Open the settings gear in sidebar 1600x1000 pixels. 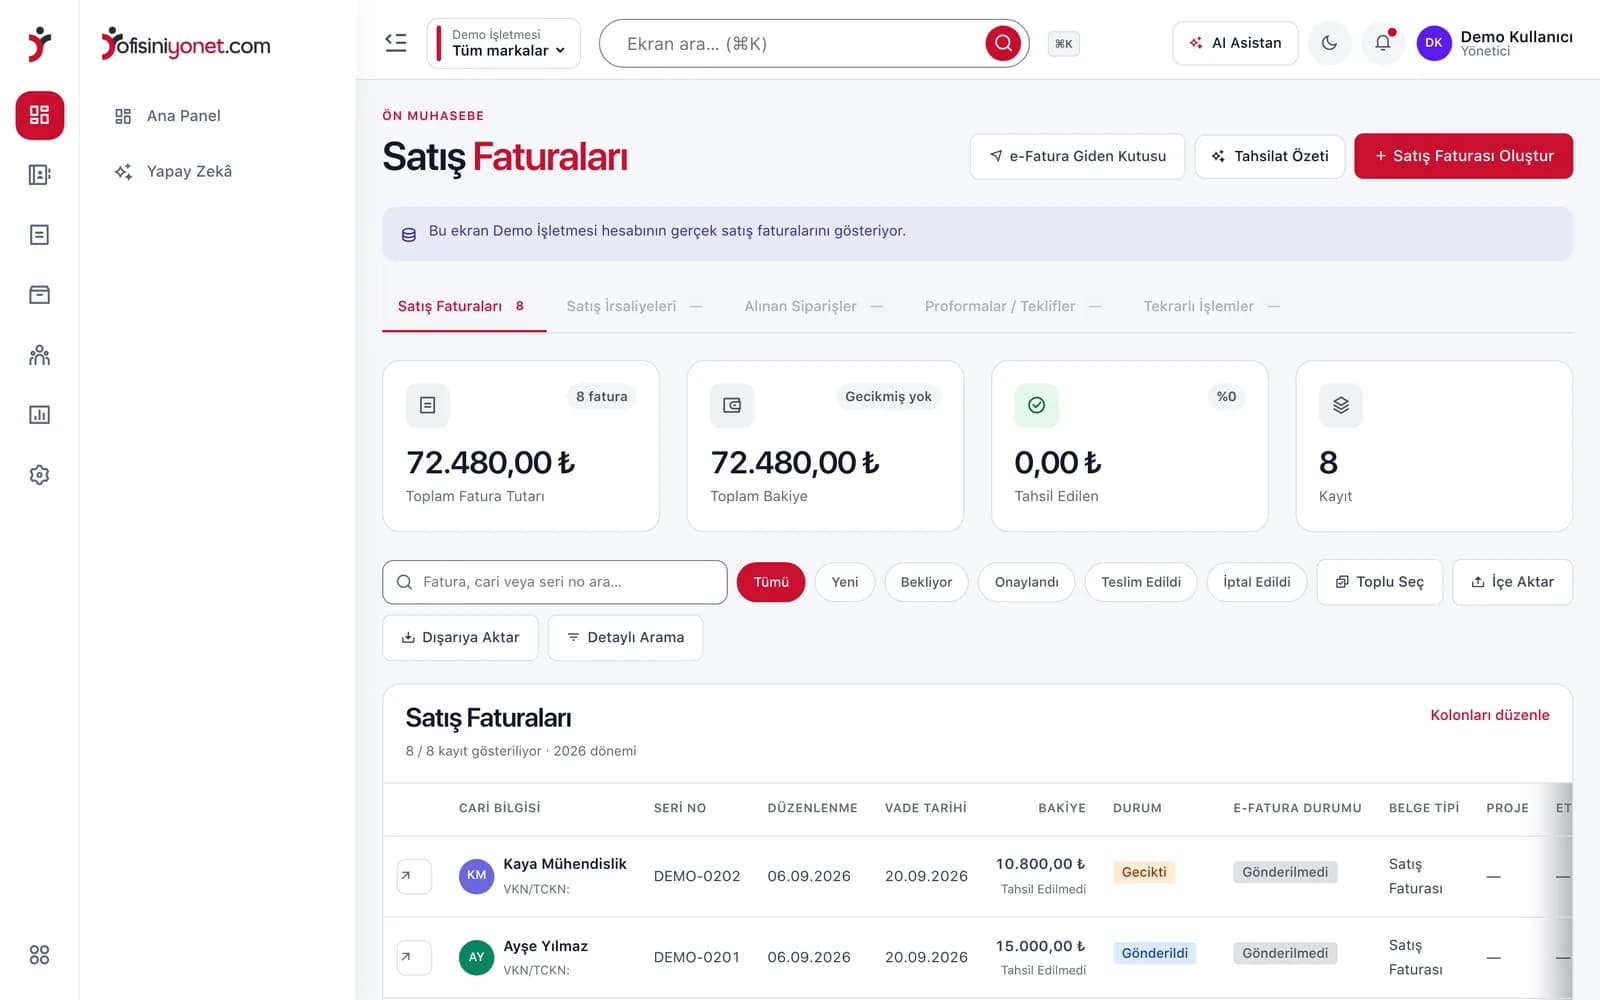pyautogui.click(x=39, y=475)
